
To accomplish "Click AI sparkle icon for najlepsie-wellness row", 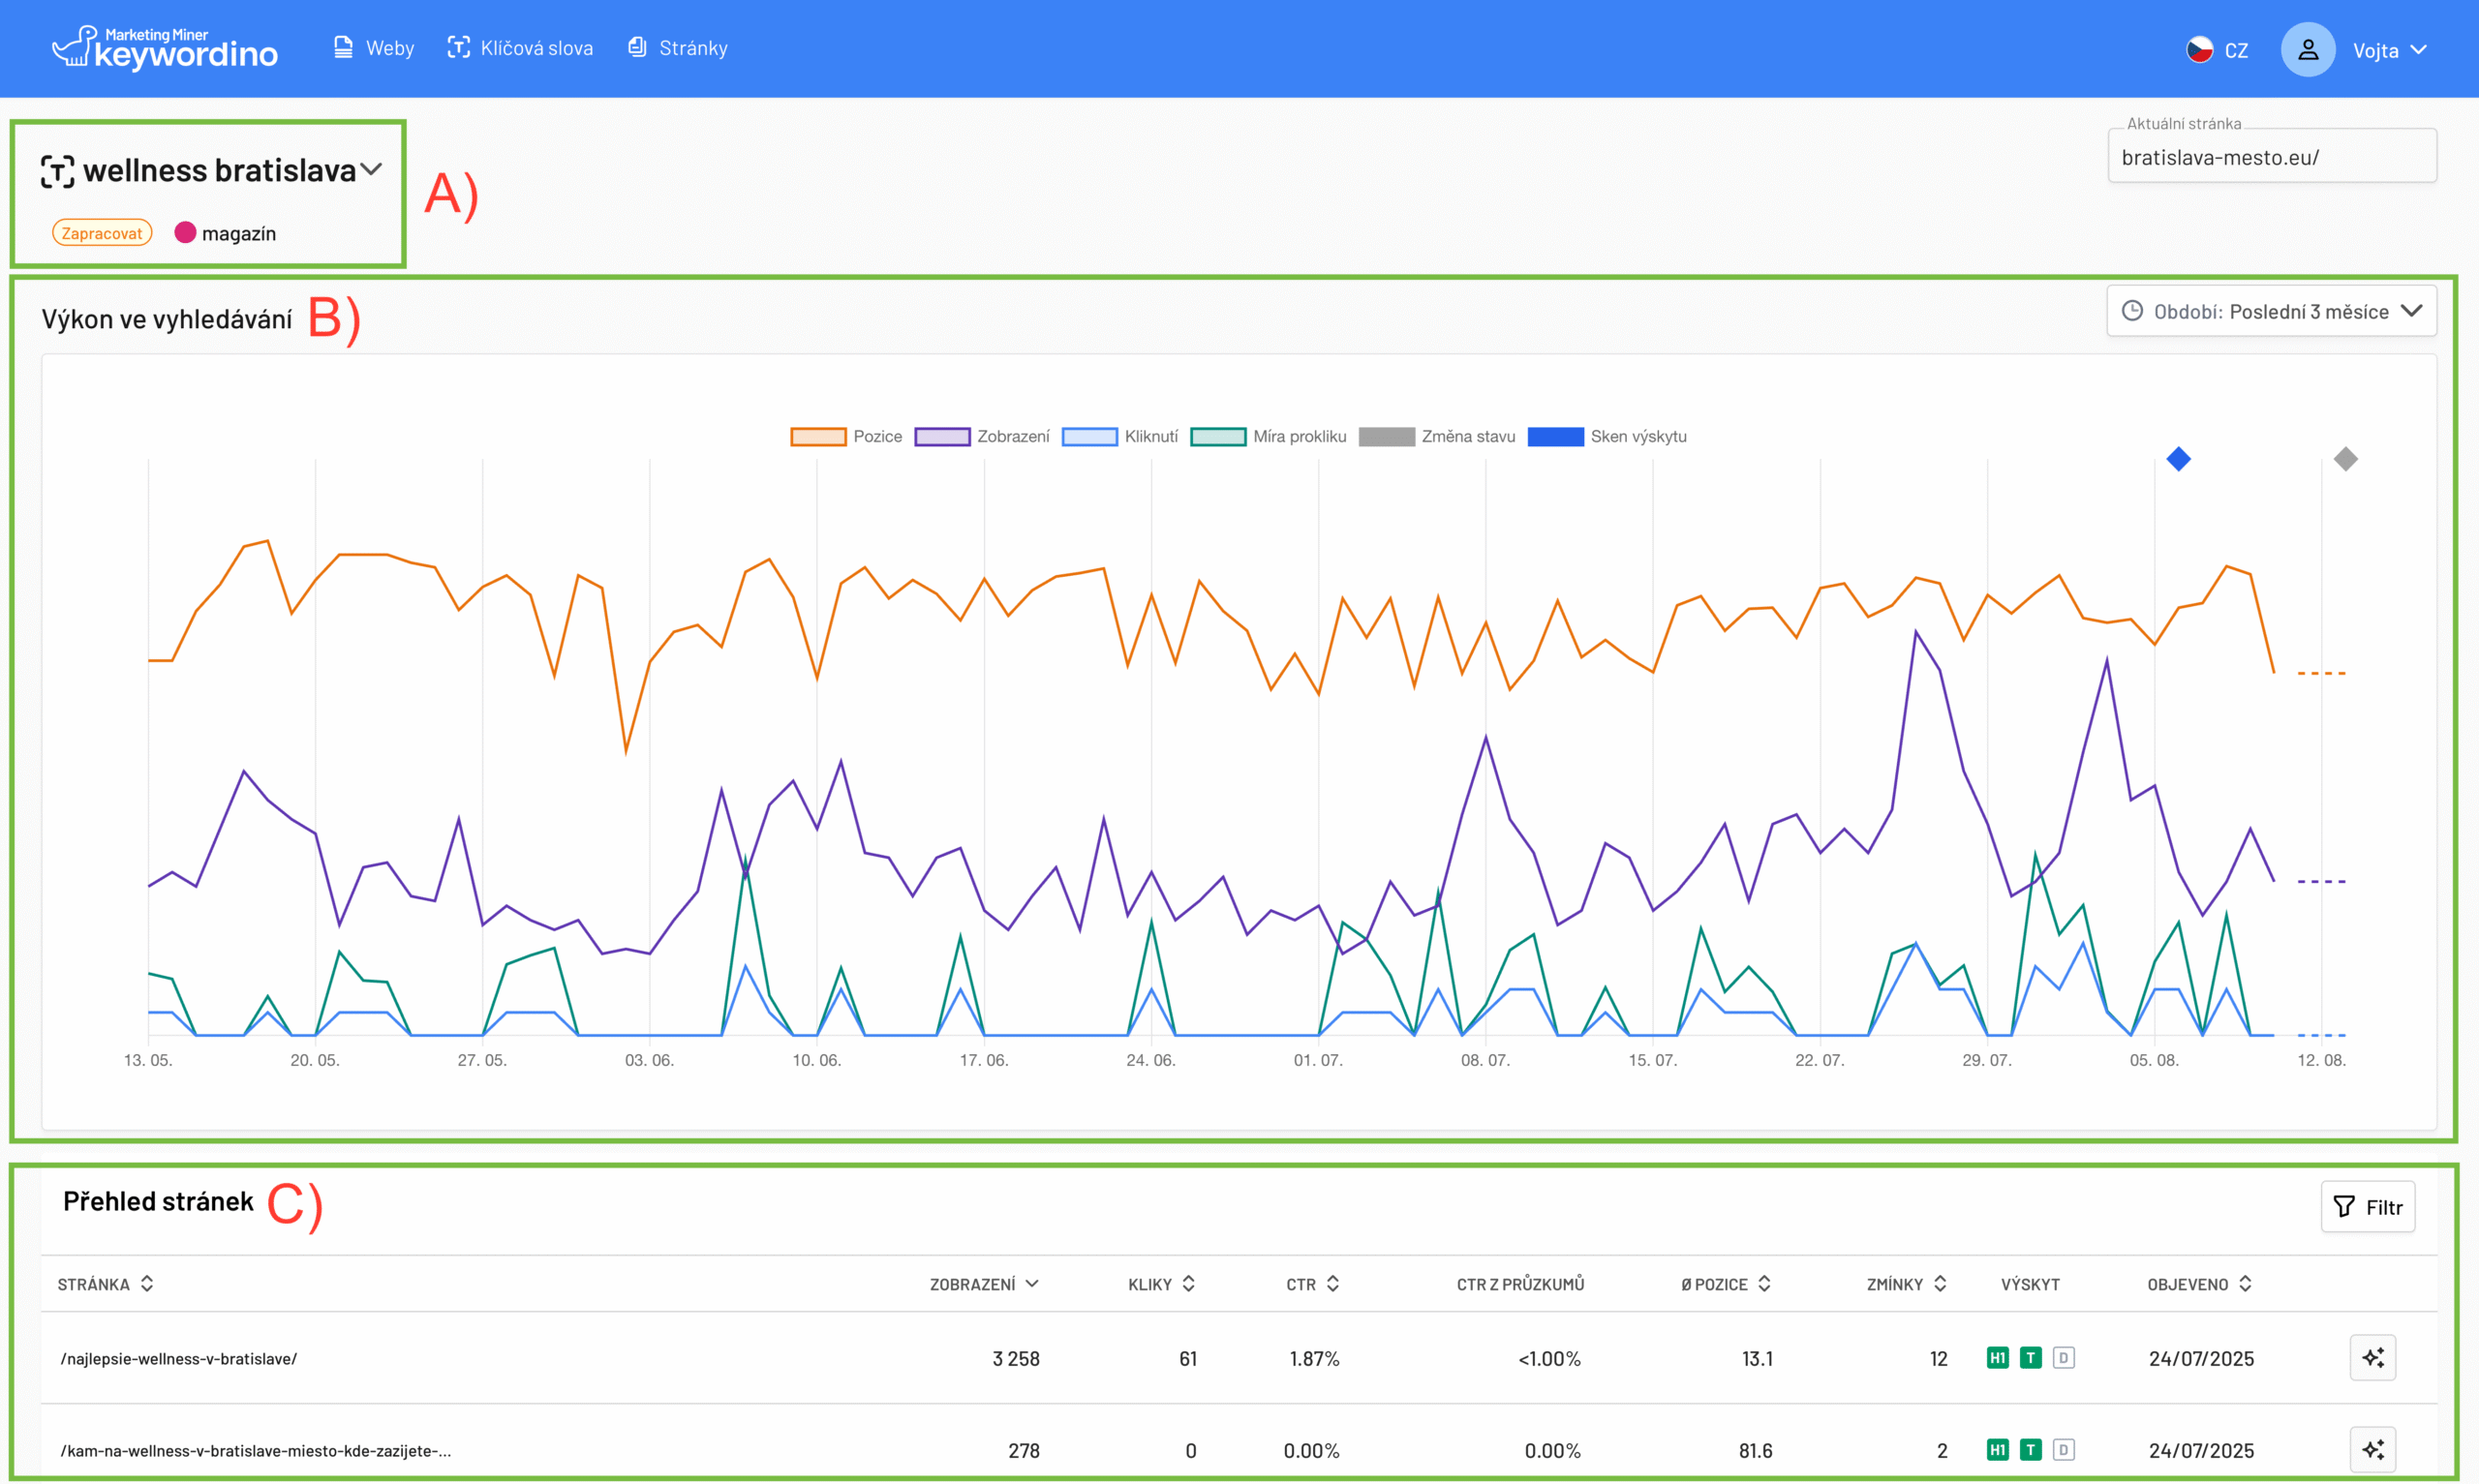I will click(2372, 1357).
